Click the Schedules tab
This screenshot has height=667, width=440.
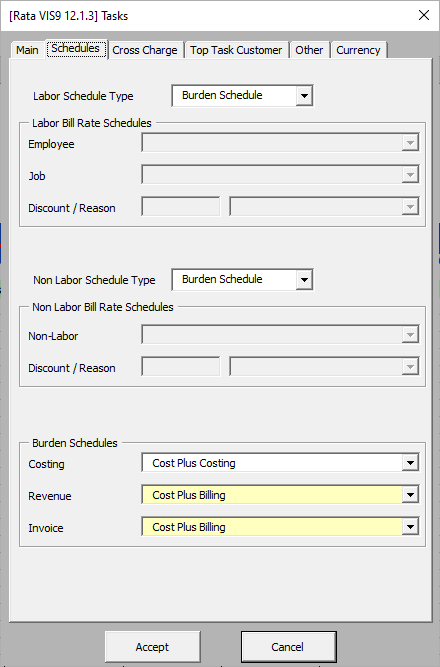[x=76, y=49]
